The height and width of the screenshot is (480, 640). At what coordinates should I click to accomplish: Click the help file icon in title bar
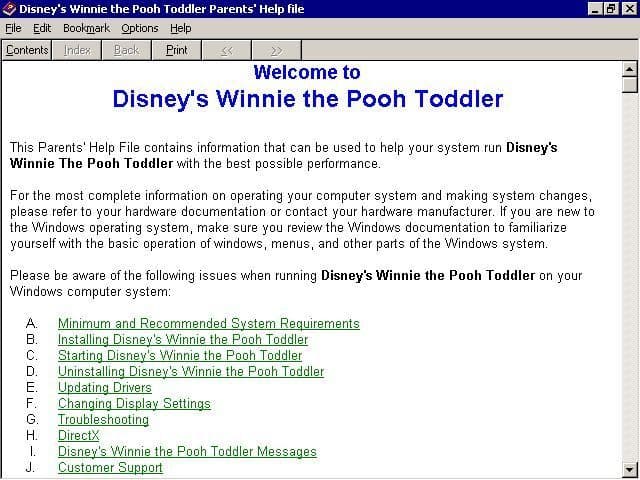pos(9,9)
